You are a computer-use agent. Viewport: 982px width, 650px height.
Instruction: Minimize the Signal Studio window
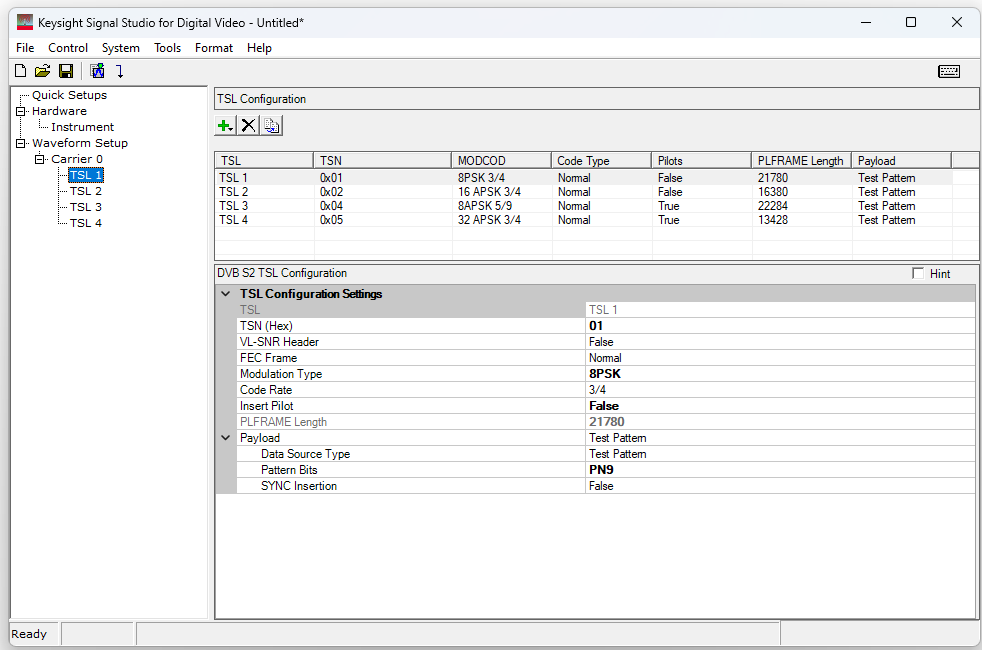click(x=866, y=23)
